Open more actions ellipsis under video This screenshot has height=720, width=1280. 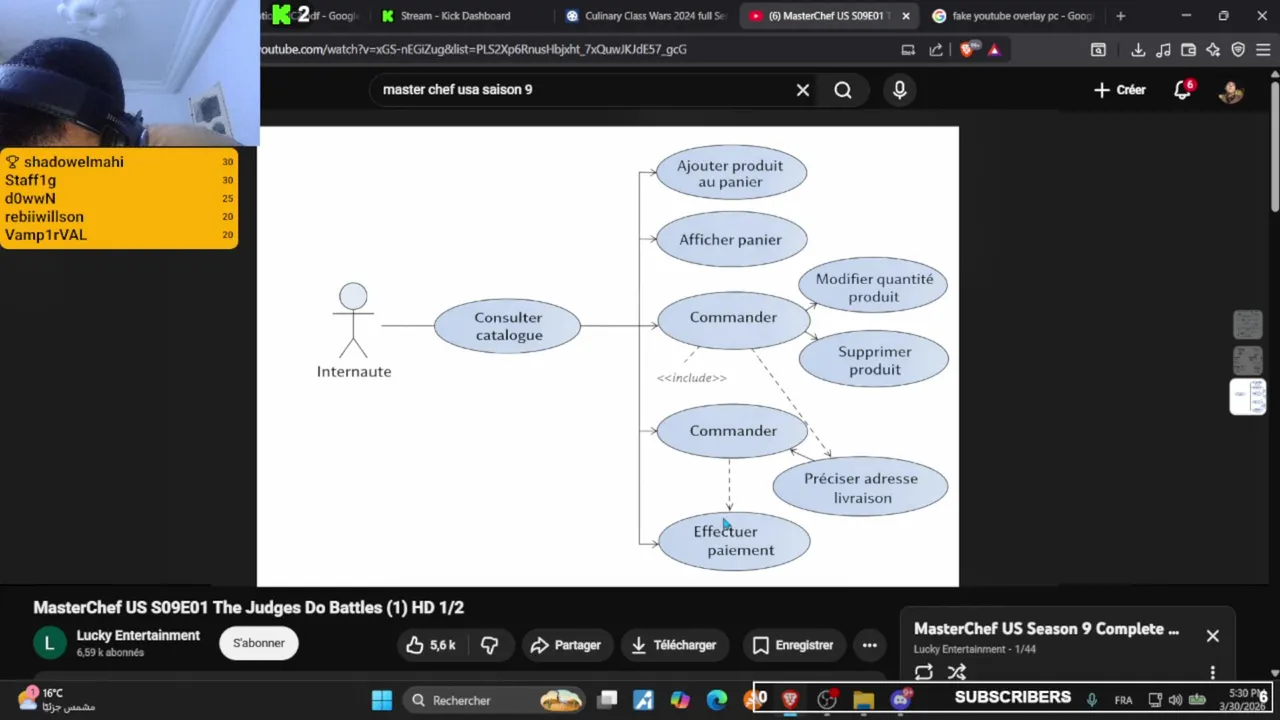click(870, 645)
